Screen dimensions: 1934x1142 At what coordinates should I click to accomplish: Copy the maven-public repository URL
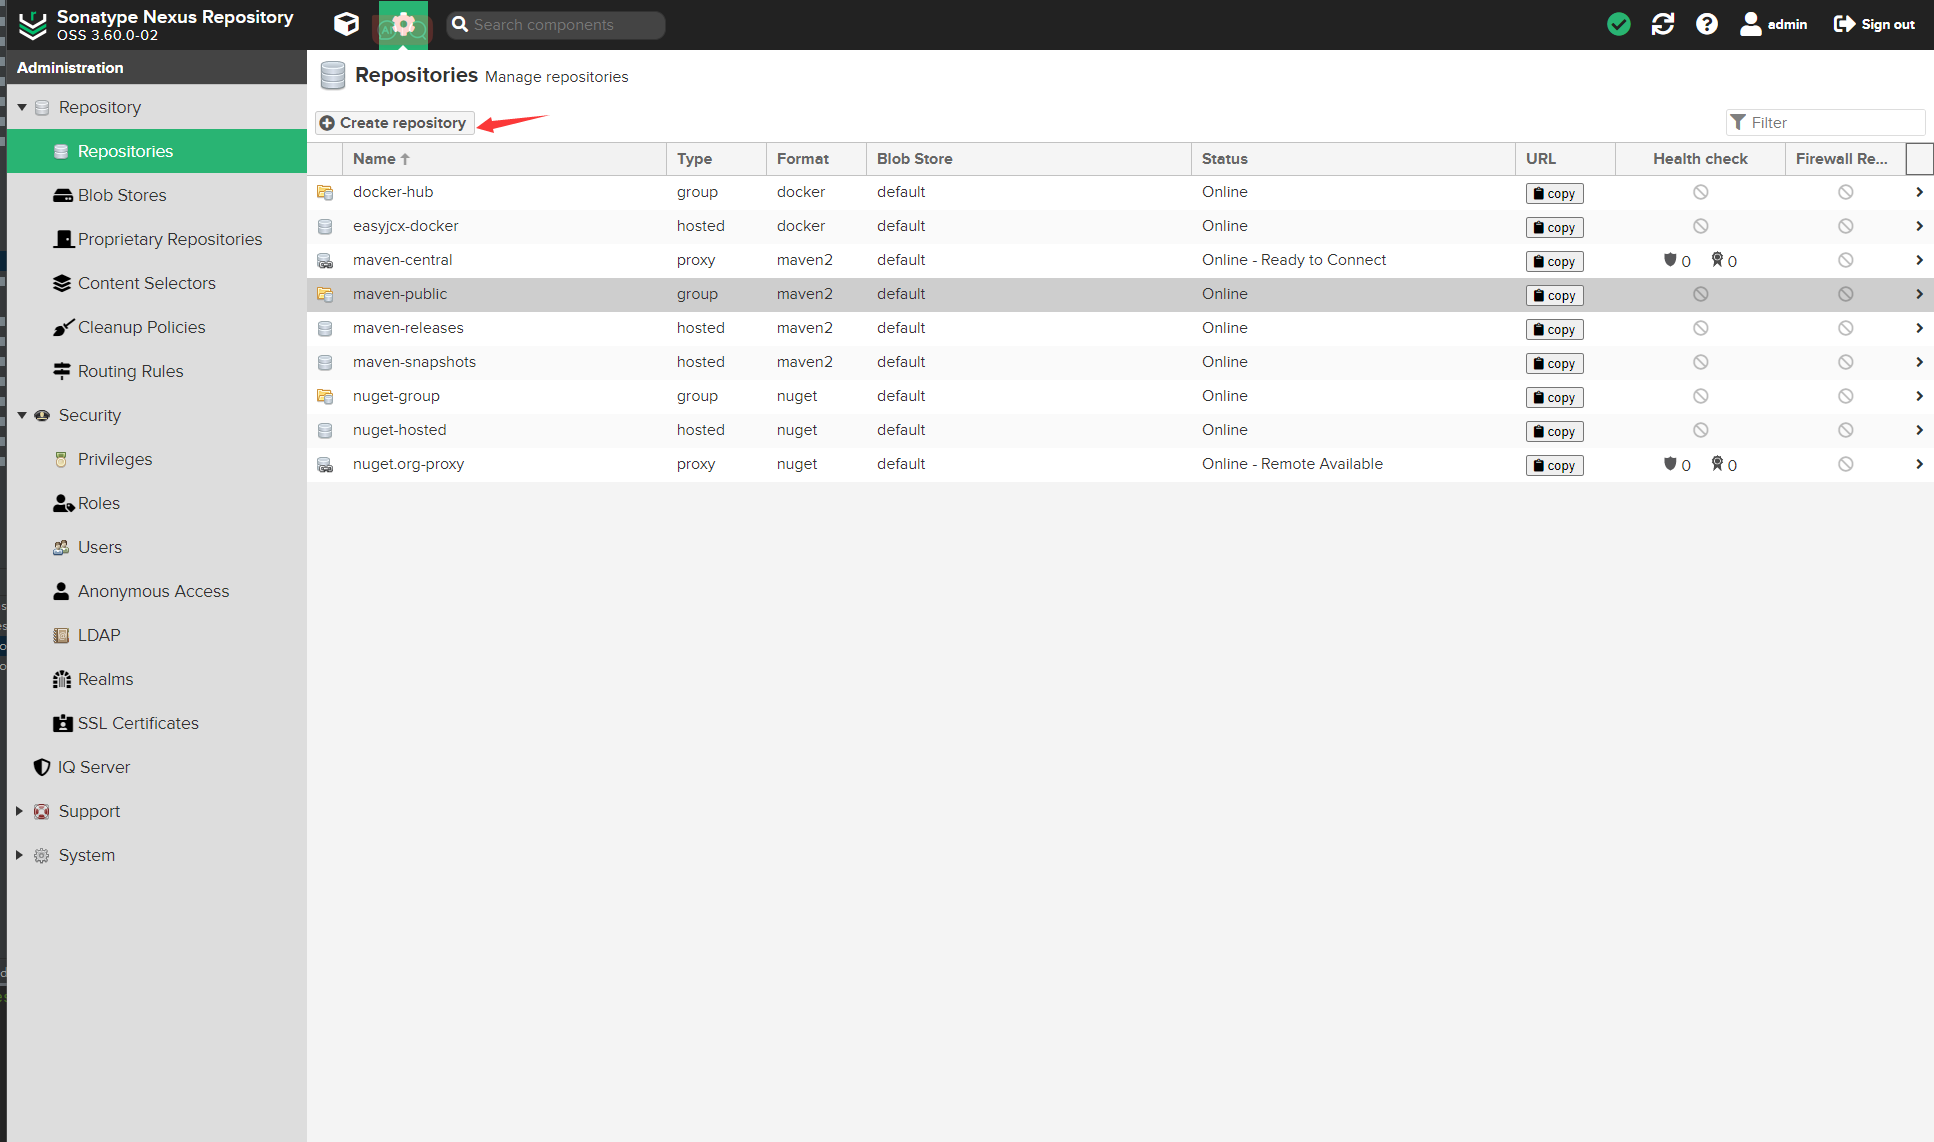(1554, 295)
